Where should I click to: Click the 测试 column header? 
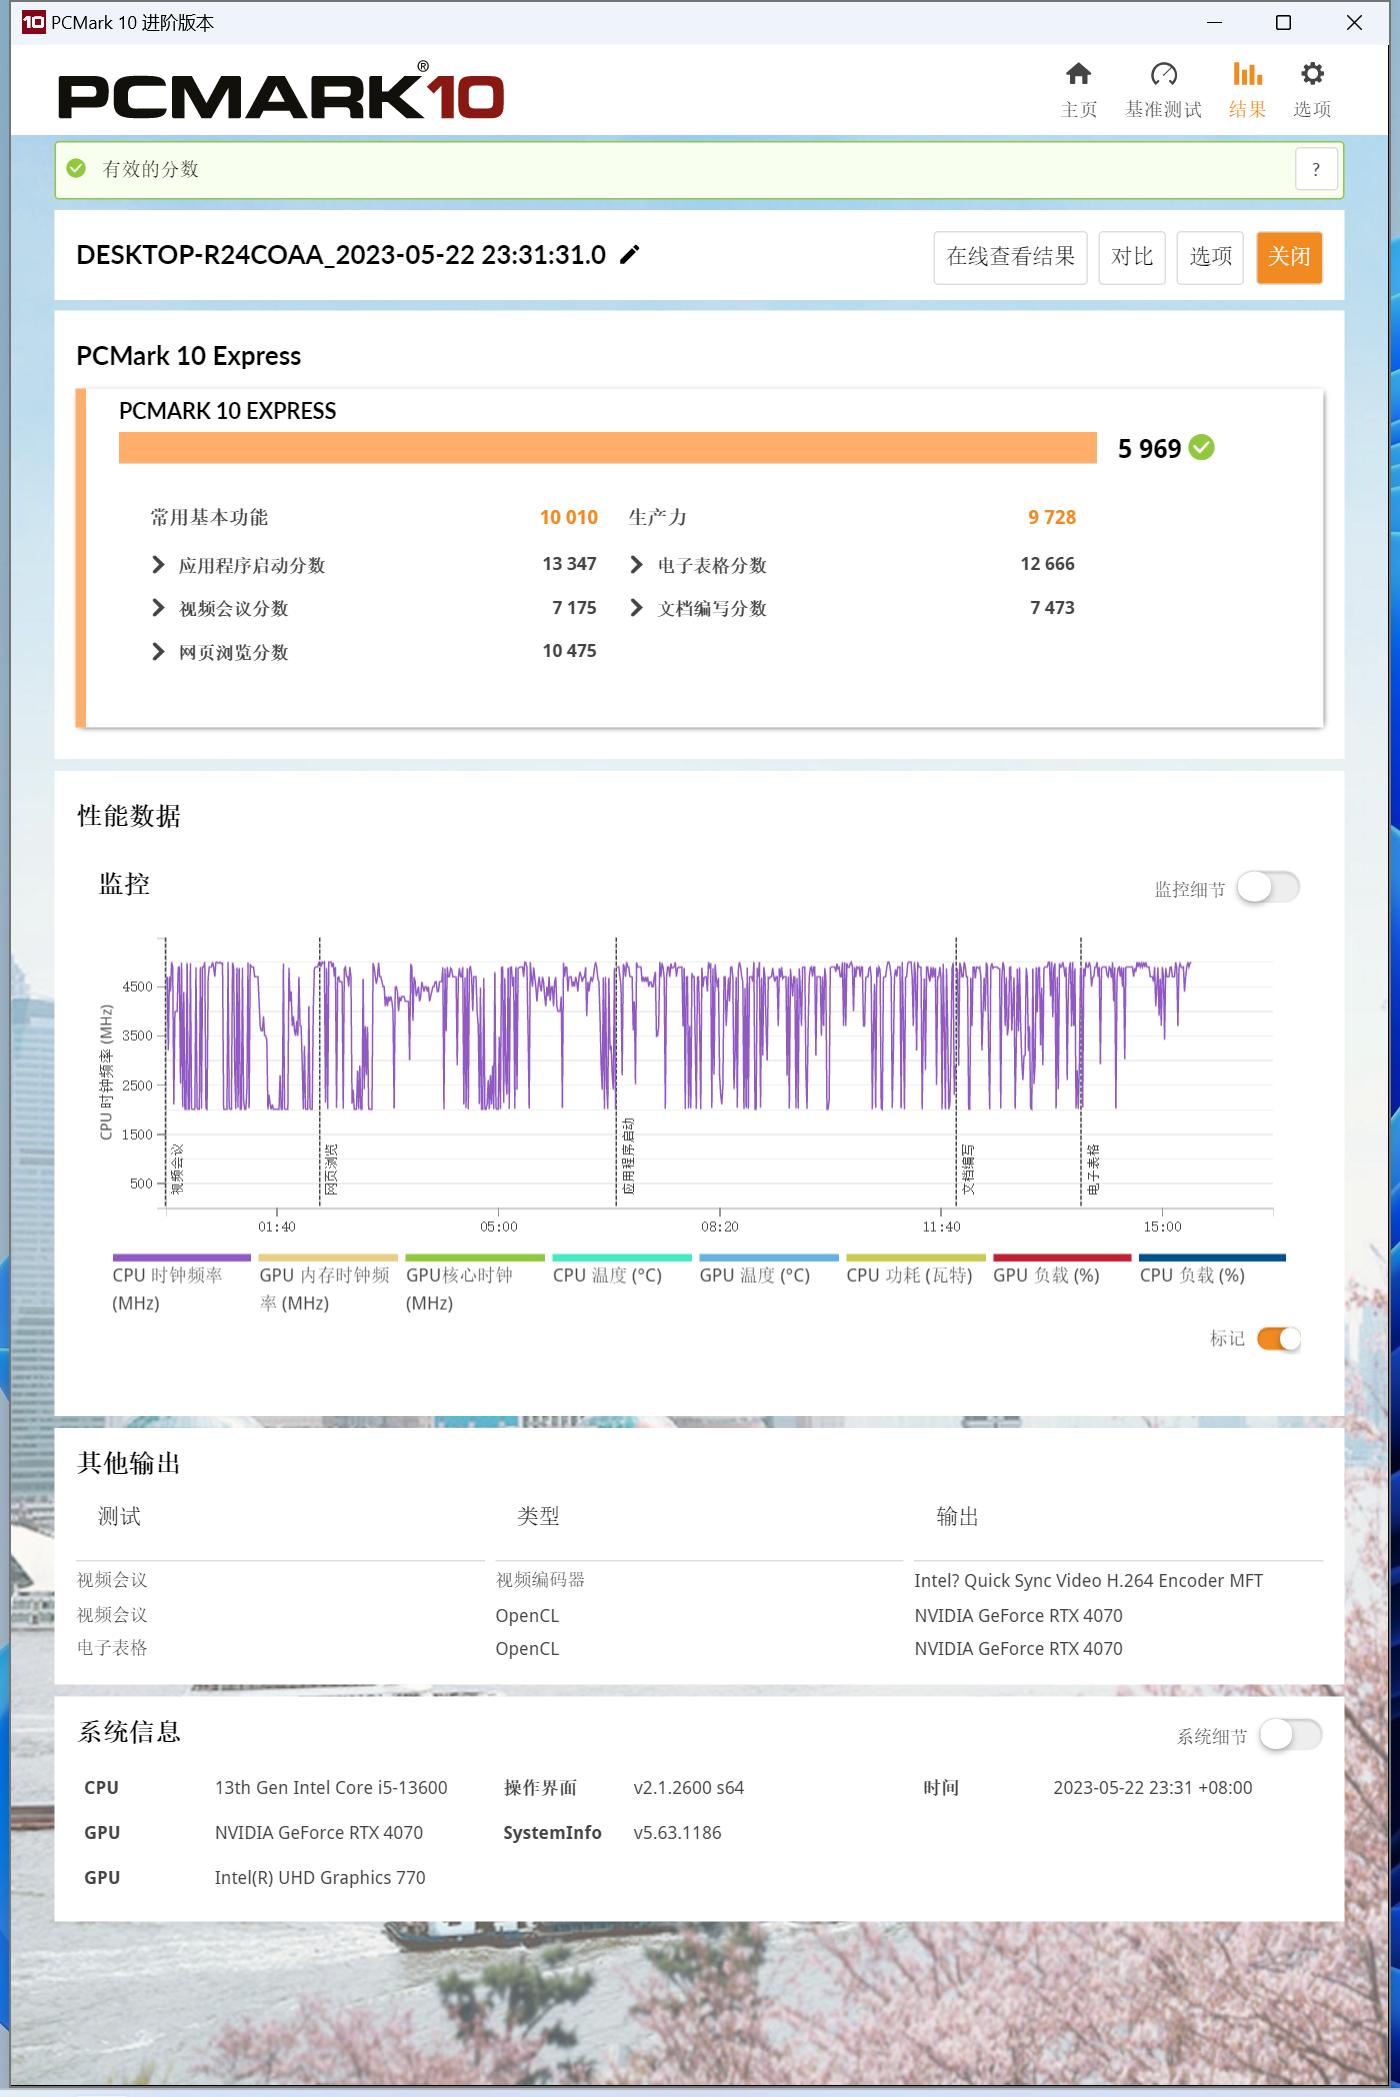tap(119, 1517)
